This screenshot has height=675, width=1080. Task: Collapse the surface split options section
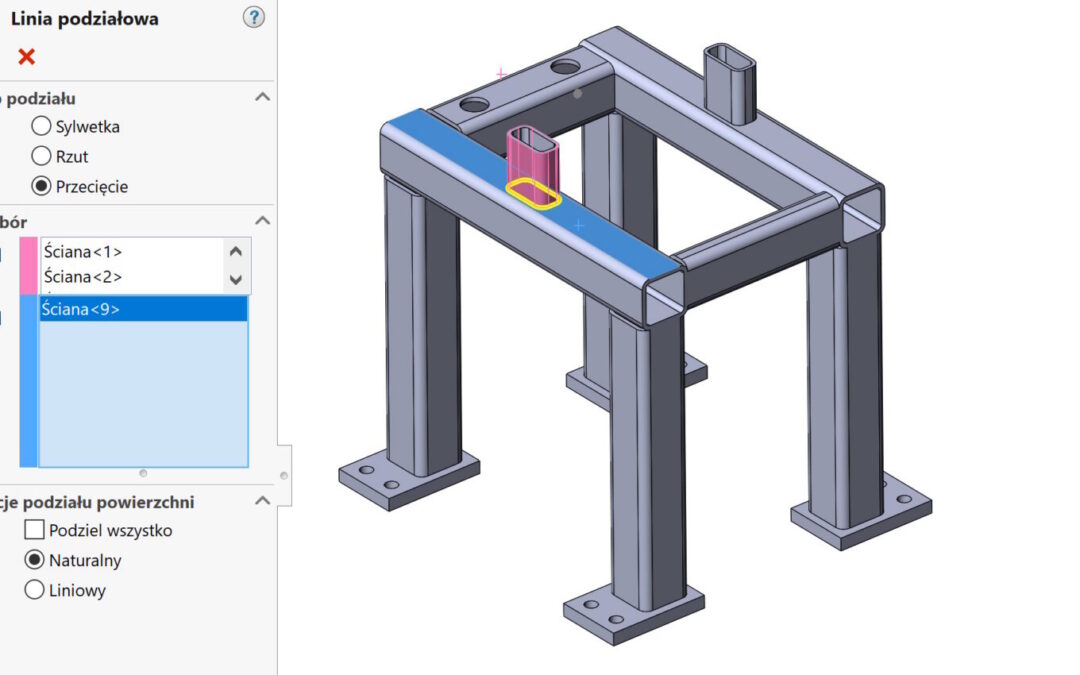(262, 501)
